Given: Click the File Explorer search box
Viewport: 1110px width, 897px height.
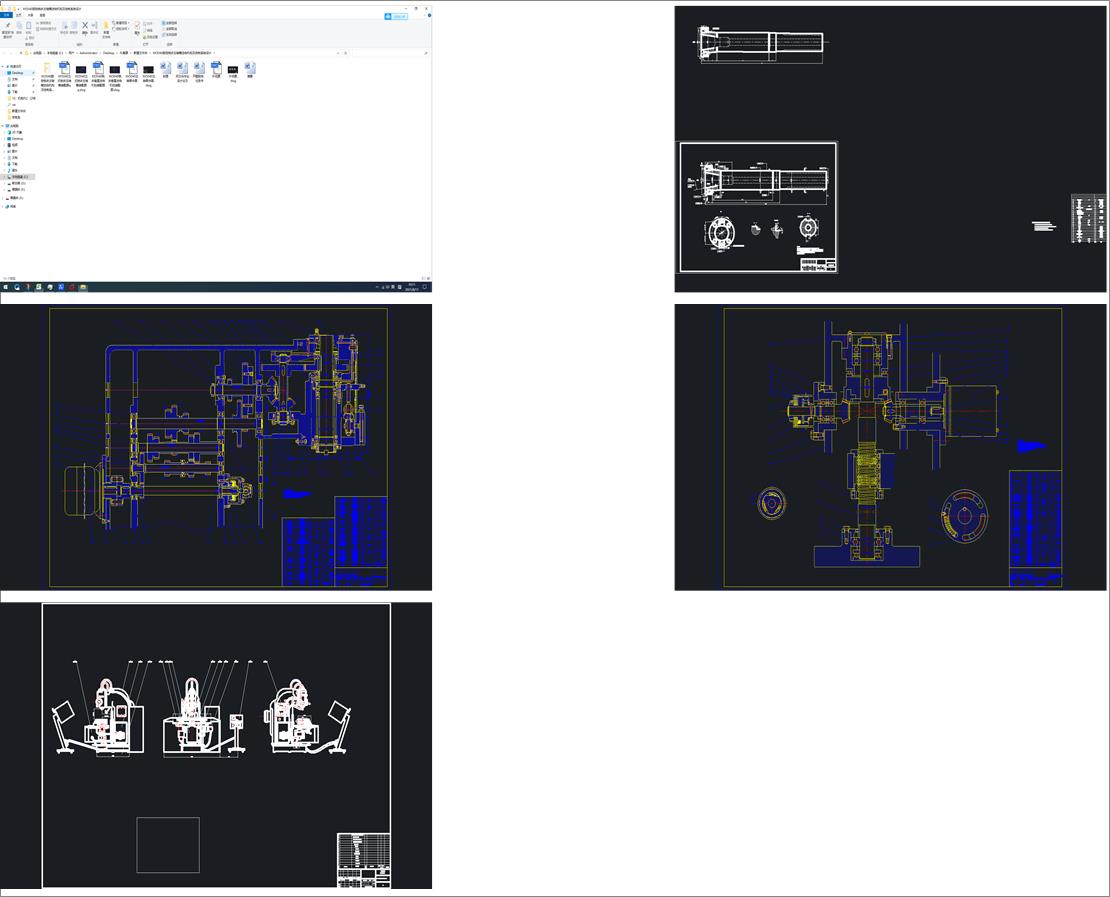Looking at the screenshot, I should (x=388, y=53).
